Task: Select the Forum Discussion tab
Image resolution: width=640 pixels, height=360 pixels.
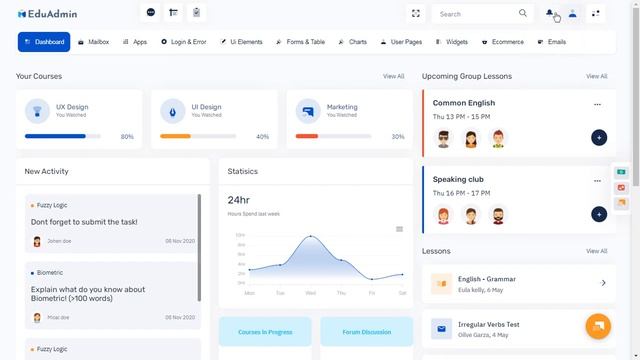Action: [x=367, y=332]
